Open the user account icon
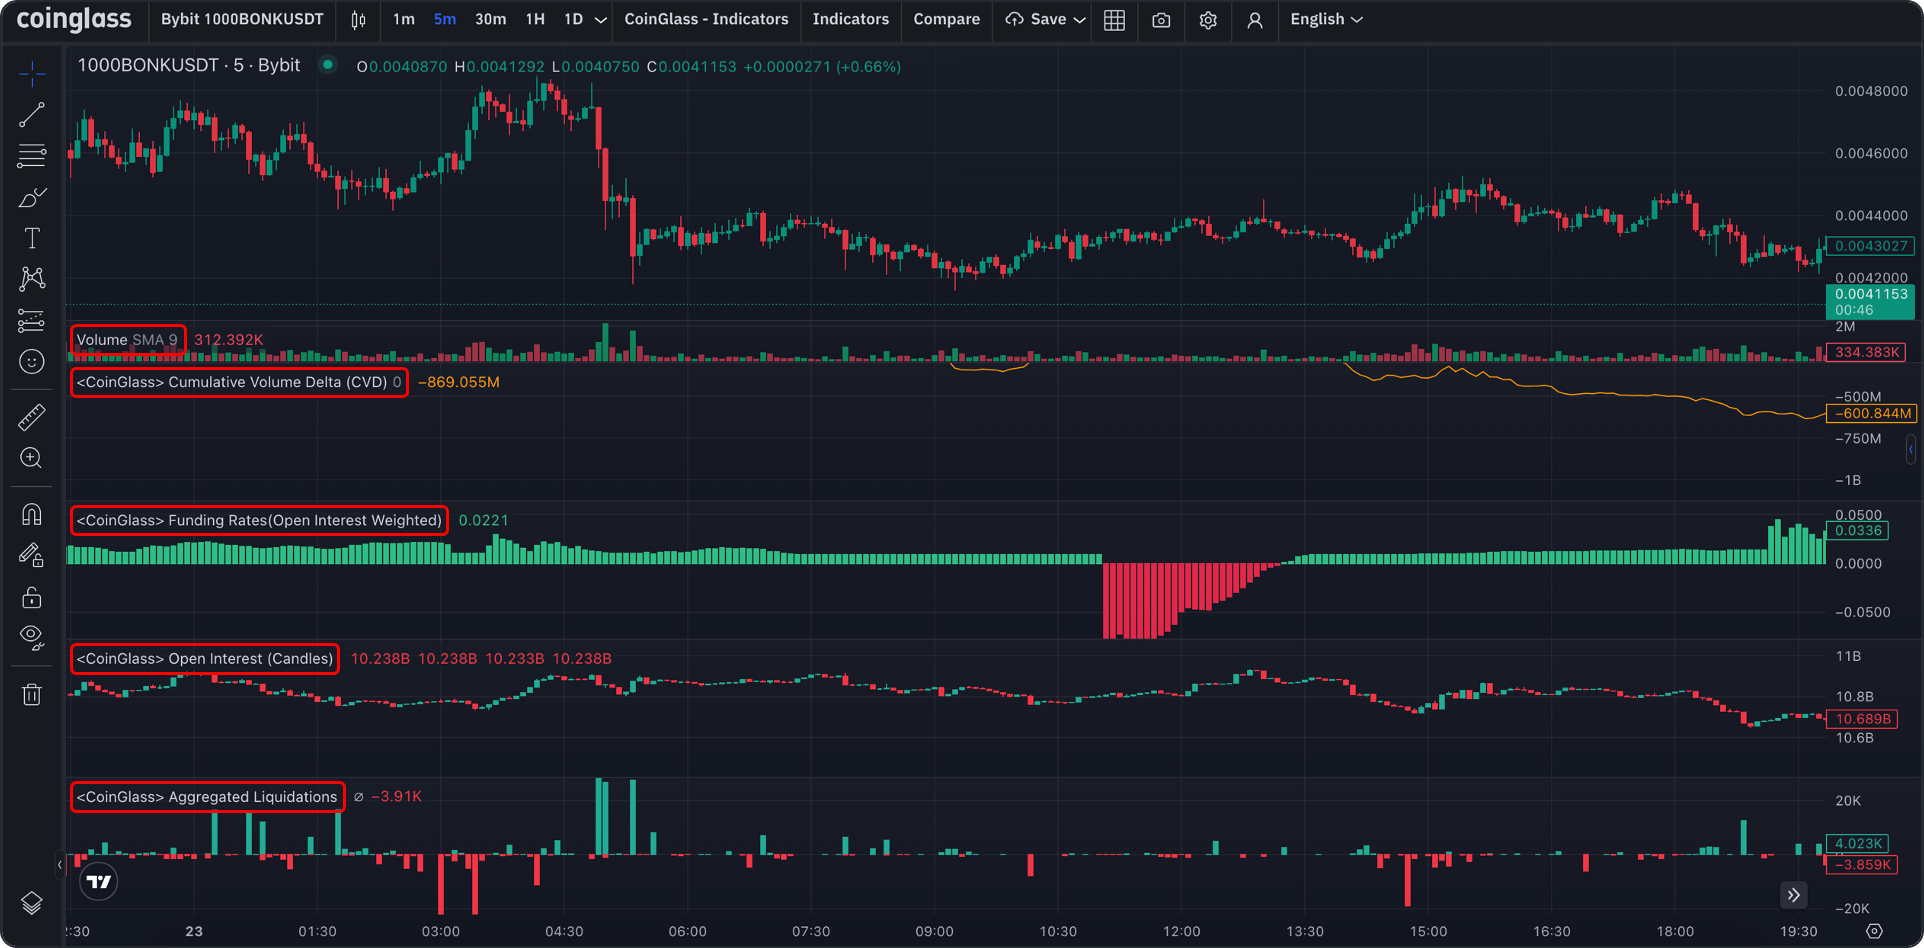Screen dimensions: 1924x948 (1255, 20)
